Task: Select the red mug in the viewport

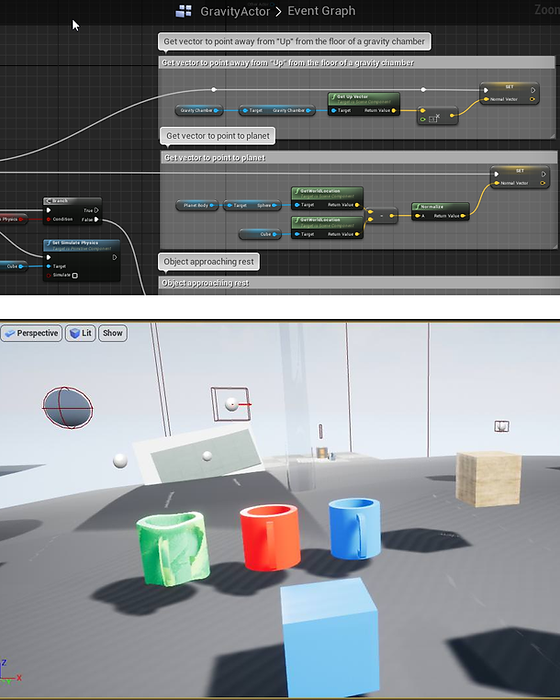Action: [270, 537]
